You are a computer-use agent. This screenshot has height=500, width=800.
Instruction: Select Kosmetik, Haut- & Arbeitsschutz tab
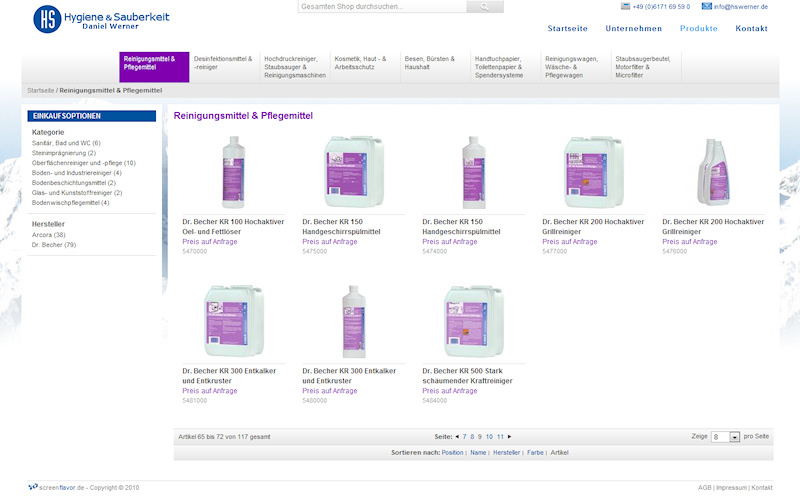365,67
